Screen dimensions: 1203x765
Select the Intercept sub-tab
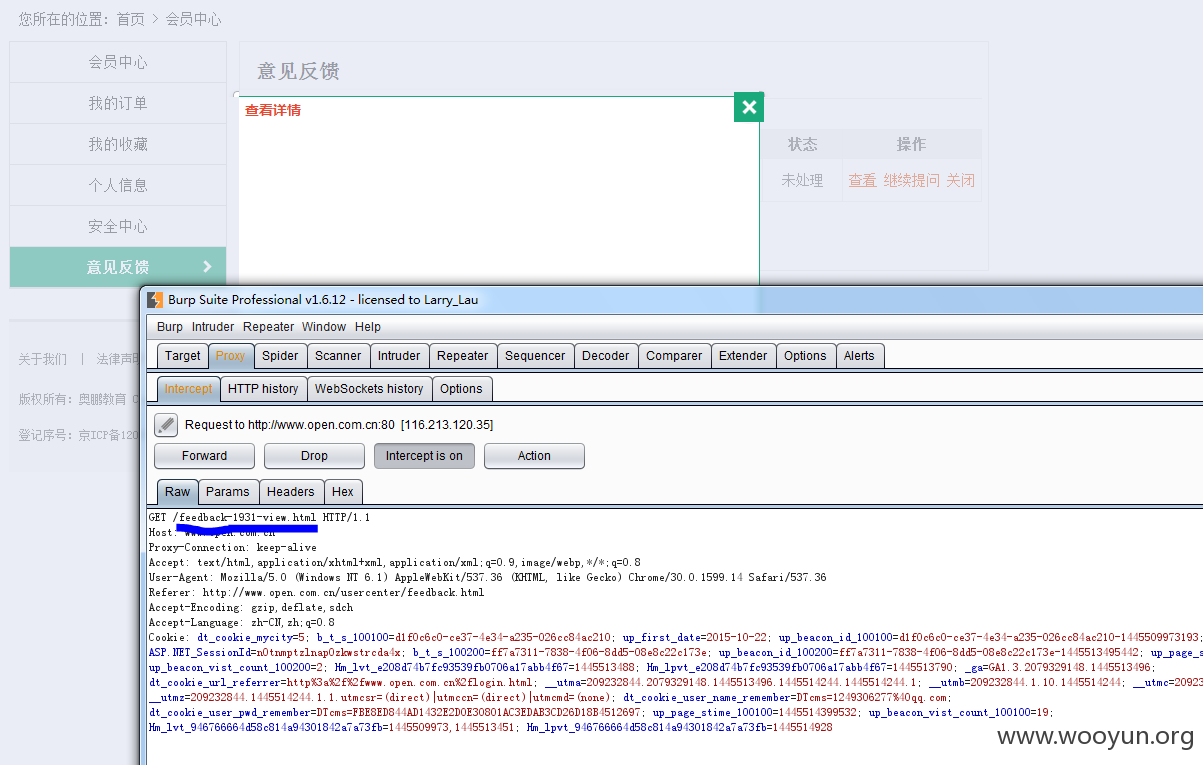tap(189, 389)
